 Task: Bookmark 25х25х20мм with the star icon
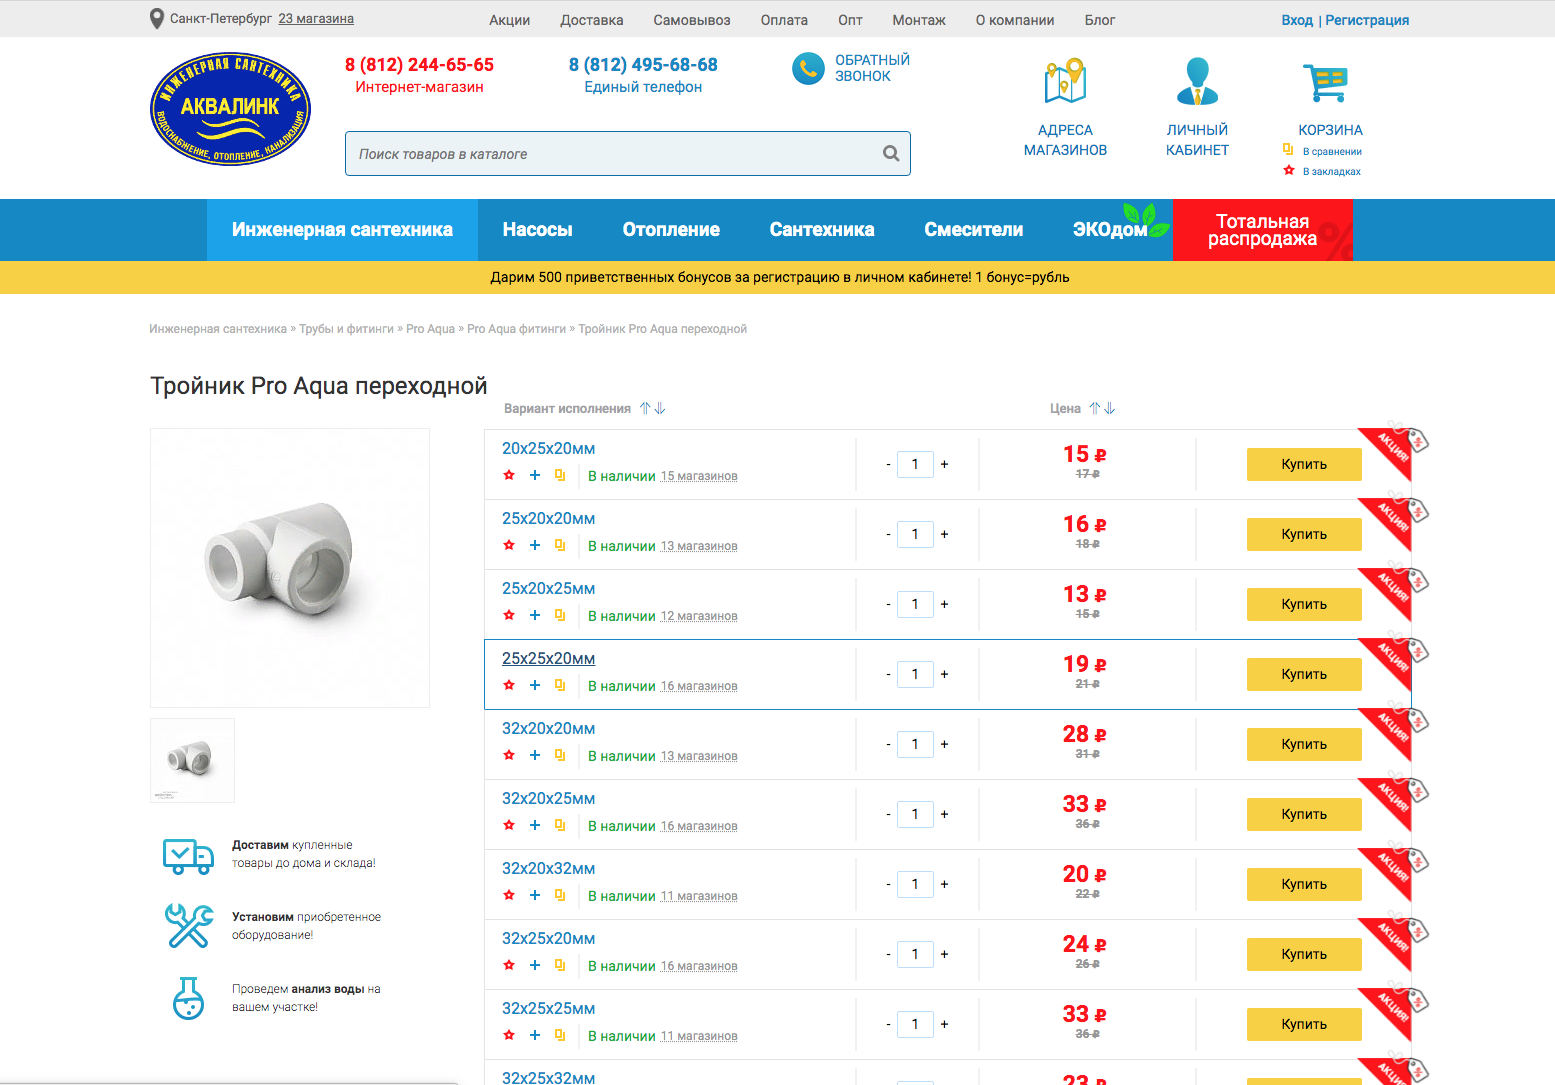coord(509,685)
